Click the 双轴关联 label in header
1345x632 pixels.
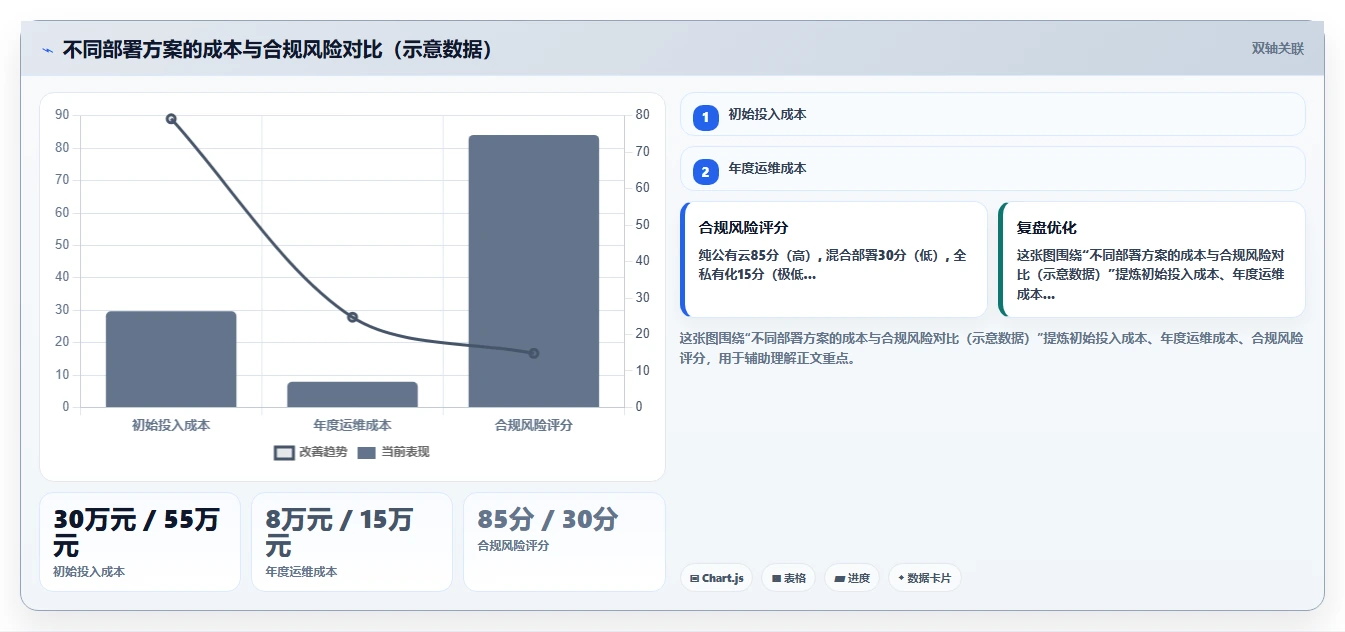tap(1277, 48)
